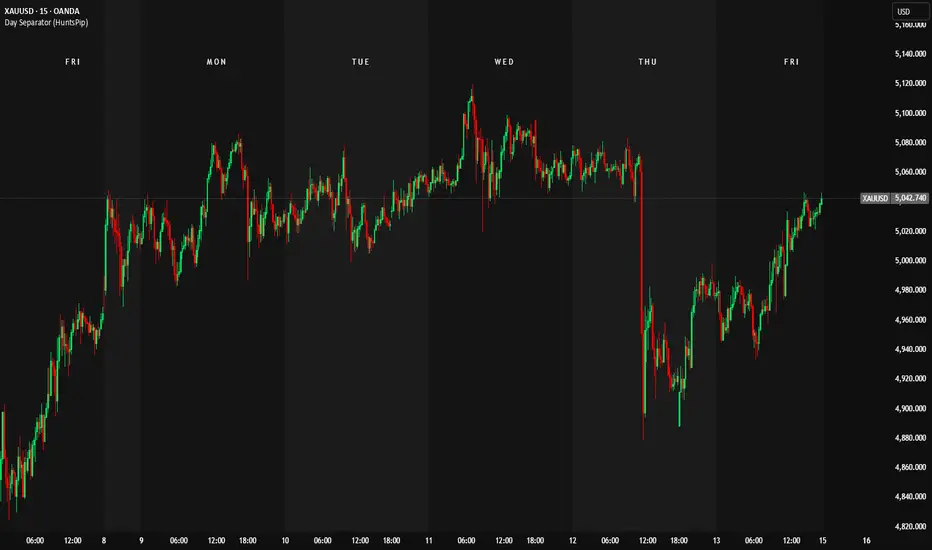This screenshot has width=932, height=550.
Task: Click date 8 on the time axis
Action: point(105,541)
